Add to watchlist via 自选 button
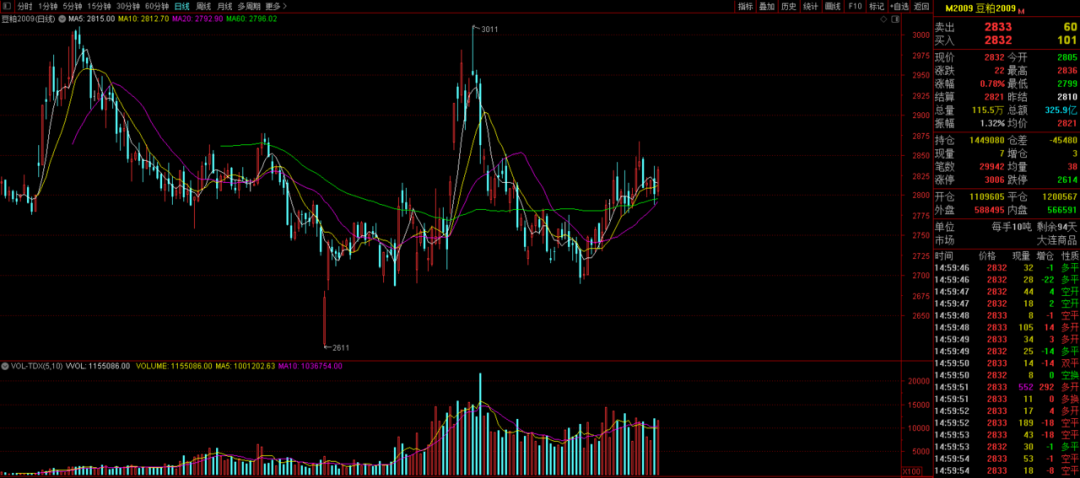This screenshot has height=478, width=1080. click(x=899, y=6)
